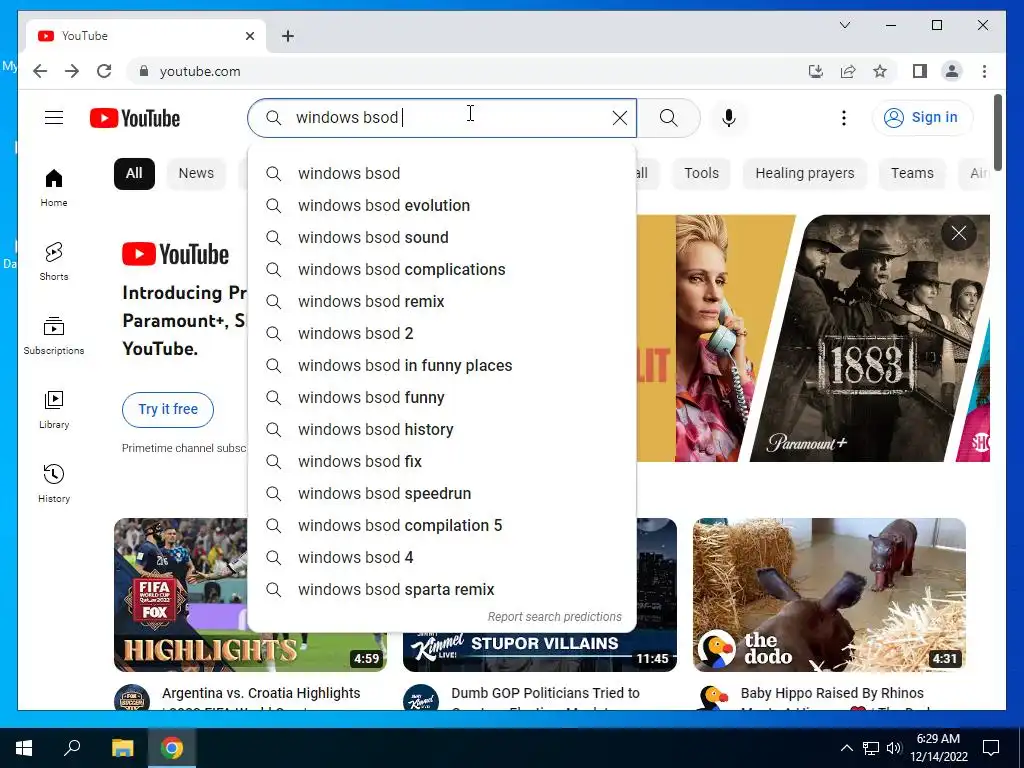Dismiss the Paramount+ promo banner

[958, 233]
